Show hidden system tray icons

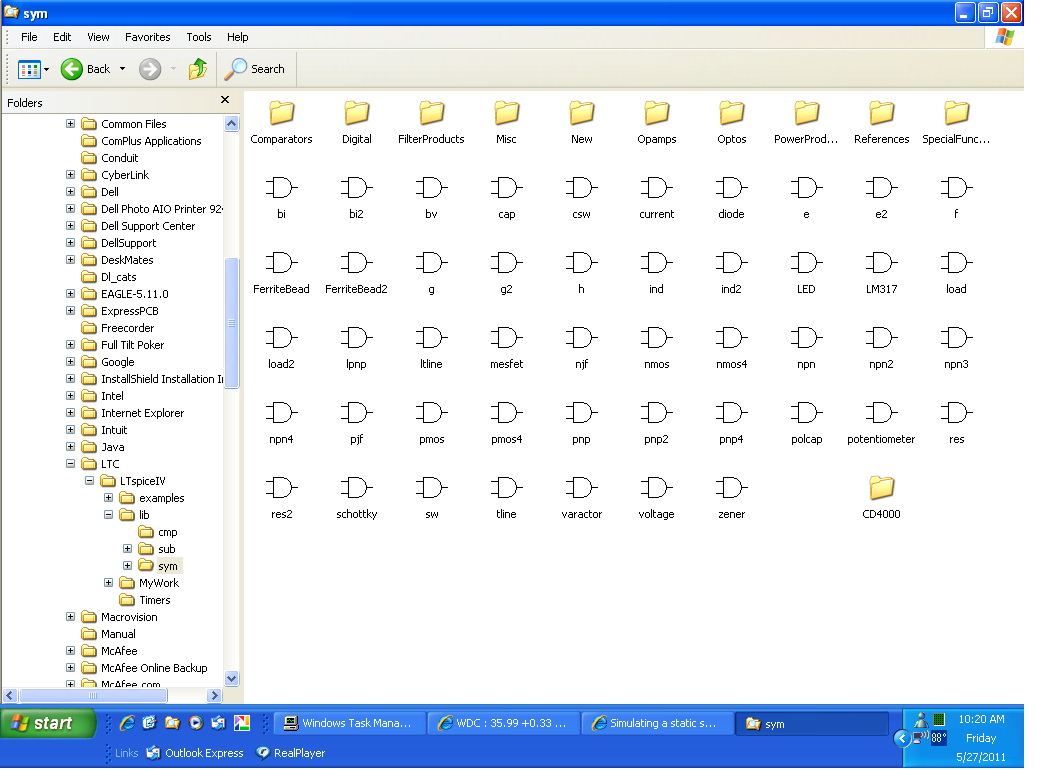coord(902,738)
